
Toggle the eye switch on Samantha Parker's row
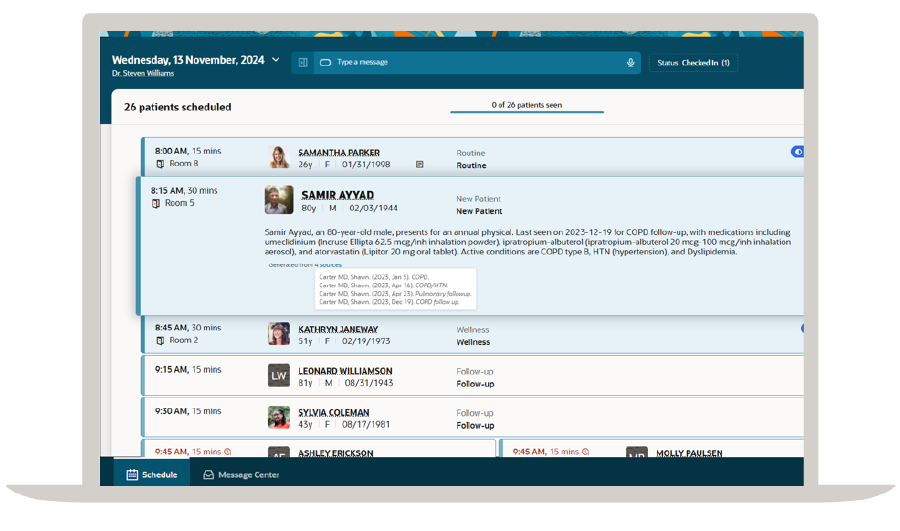pyautogui.click(x=797, y=152)
